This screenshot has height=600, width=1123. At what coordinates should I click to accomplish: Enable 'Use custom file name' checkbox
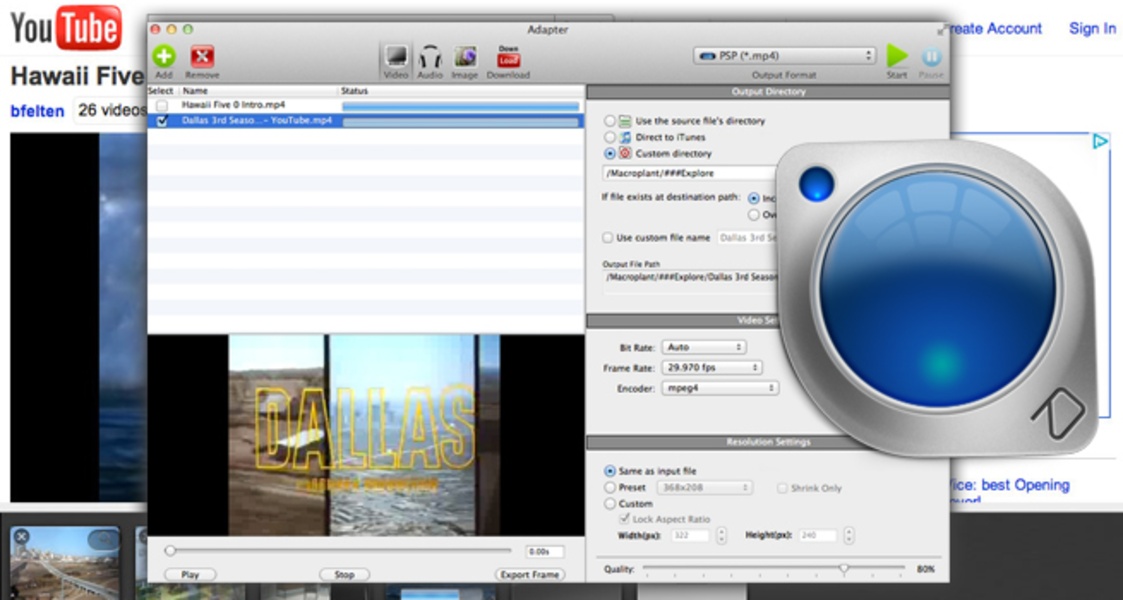(608, 238)
